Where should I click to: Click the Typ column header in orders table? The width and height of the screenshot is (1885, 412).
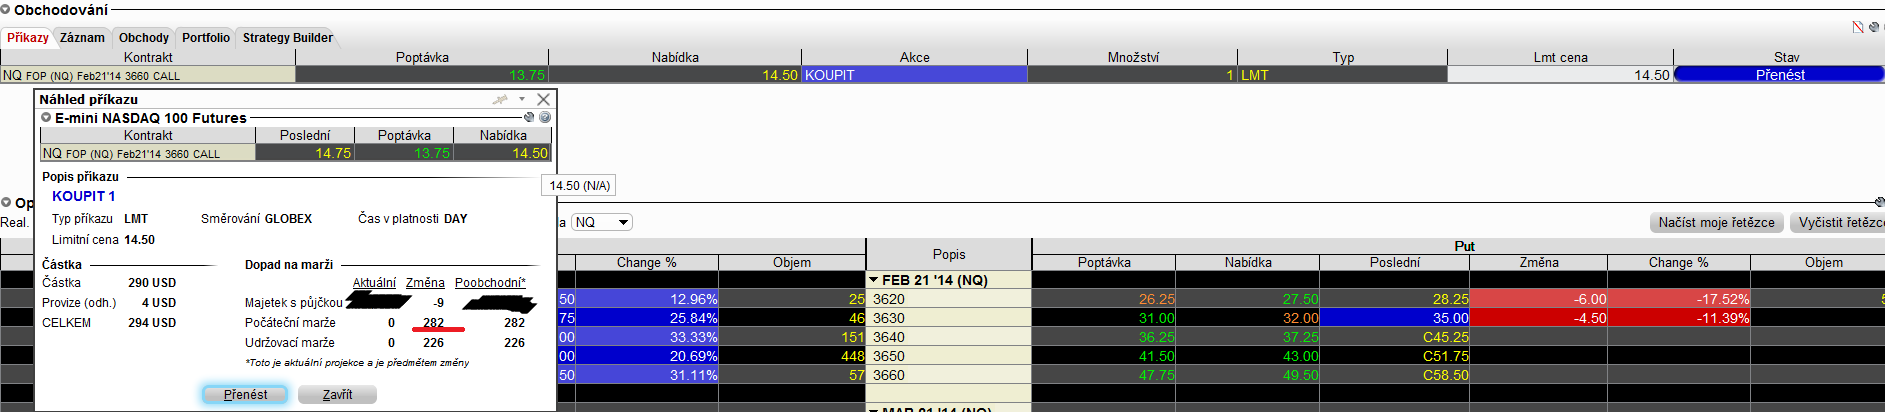[x=1342, y=57]
